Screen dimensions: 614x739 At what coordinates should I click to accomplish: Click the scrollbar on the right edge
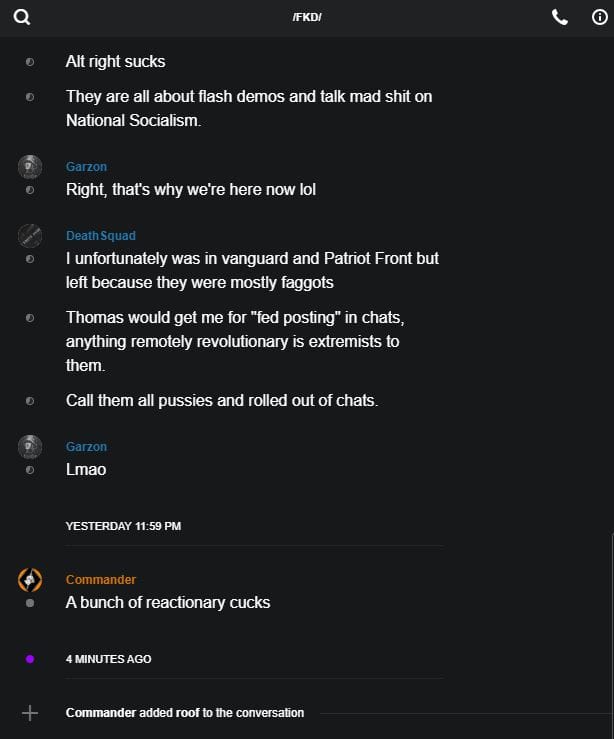coord(611,630)
